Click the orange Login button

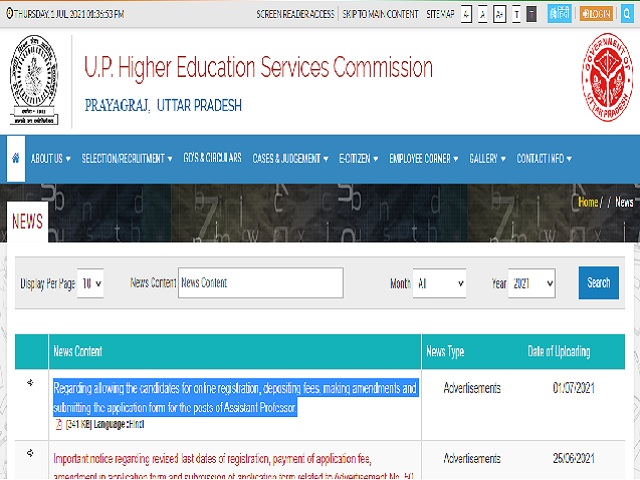click(596, 14)
